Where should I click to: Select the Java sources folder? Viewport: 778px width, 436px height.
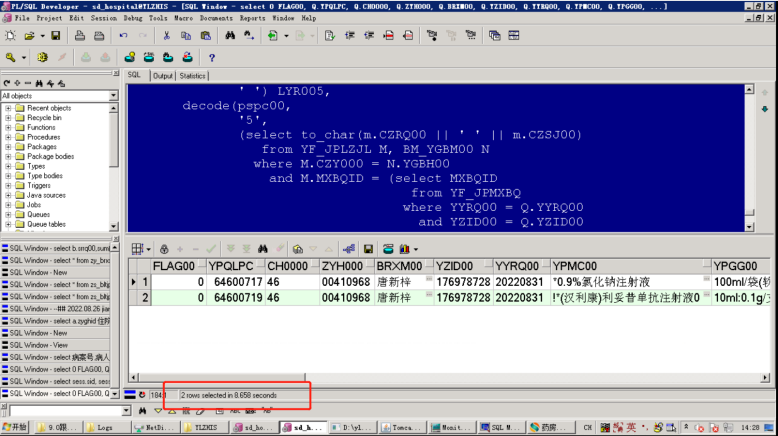[46, 195]
